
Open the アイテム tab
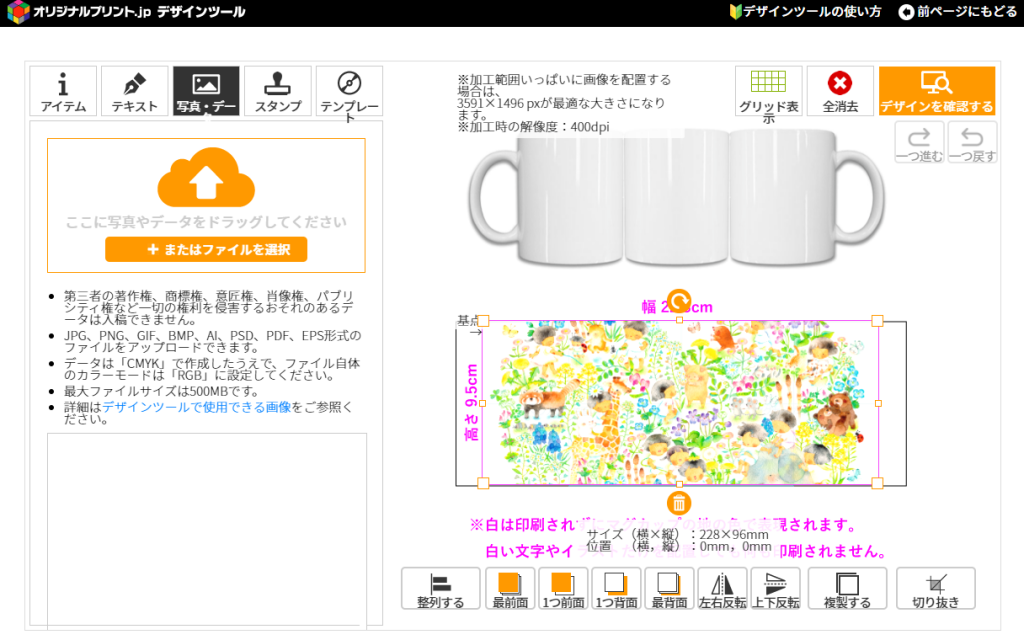[63, 91]
